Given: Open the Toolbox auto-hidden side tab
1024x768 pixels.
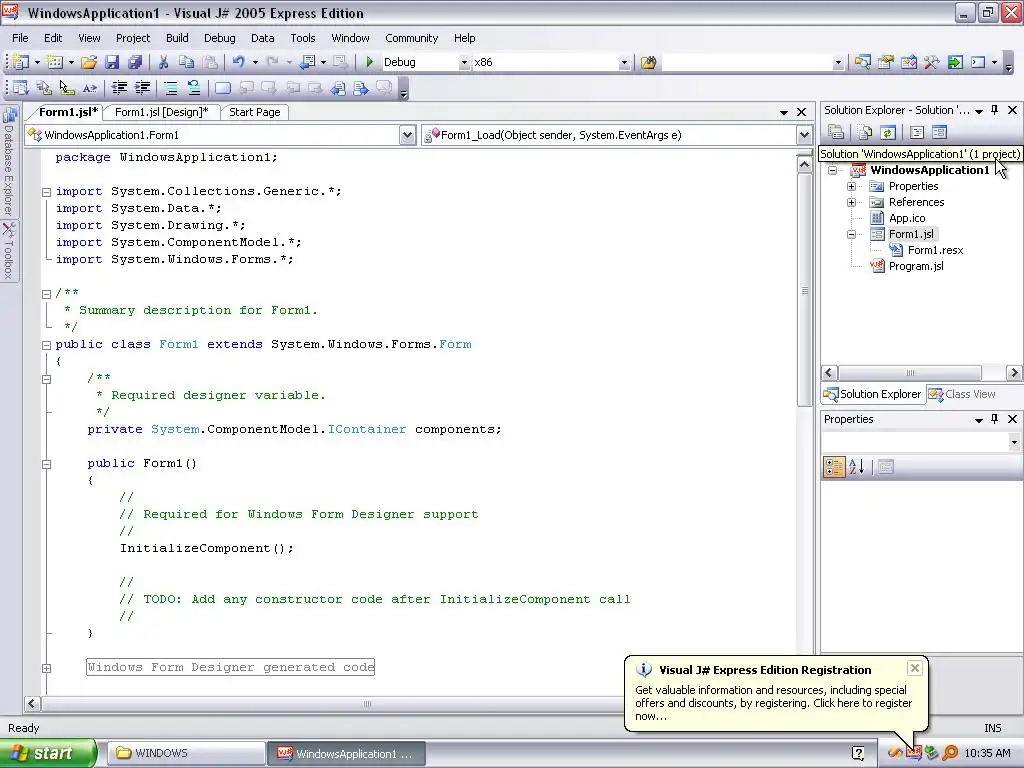Looking at the screenshot, I should pos(9,251).
